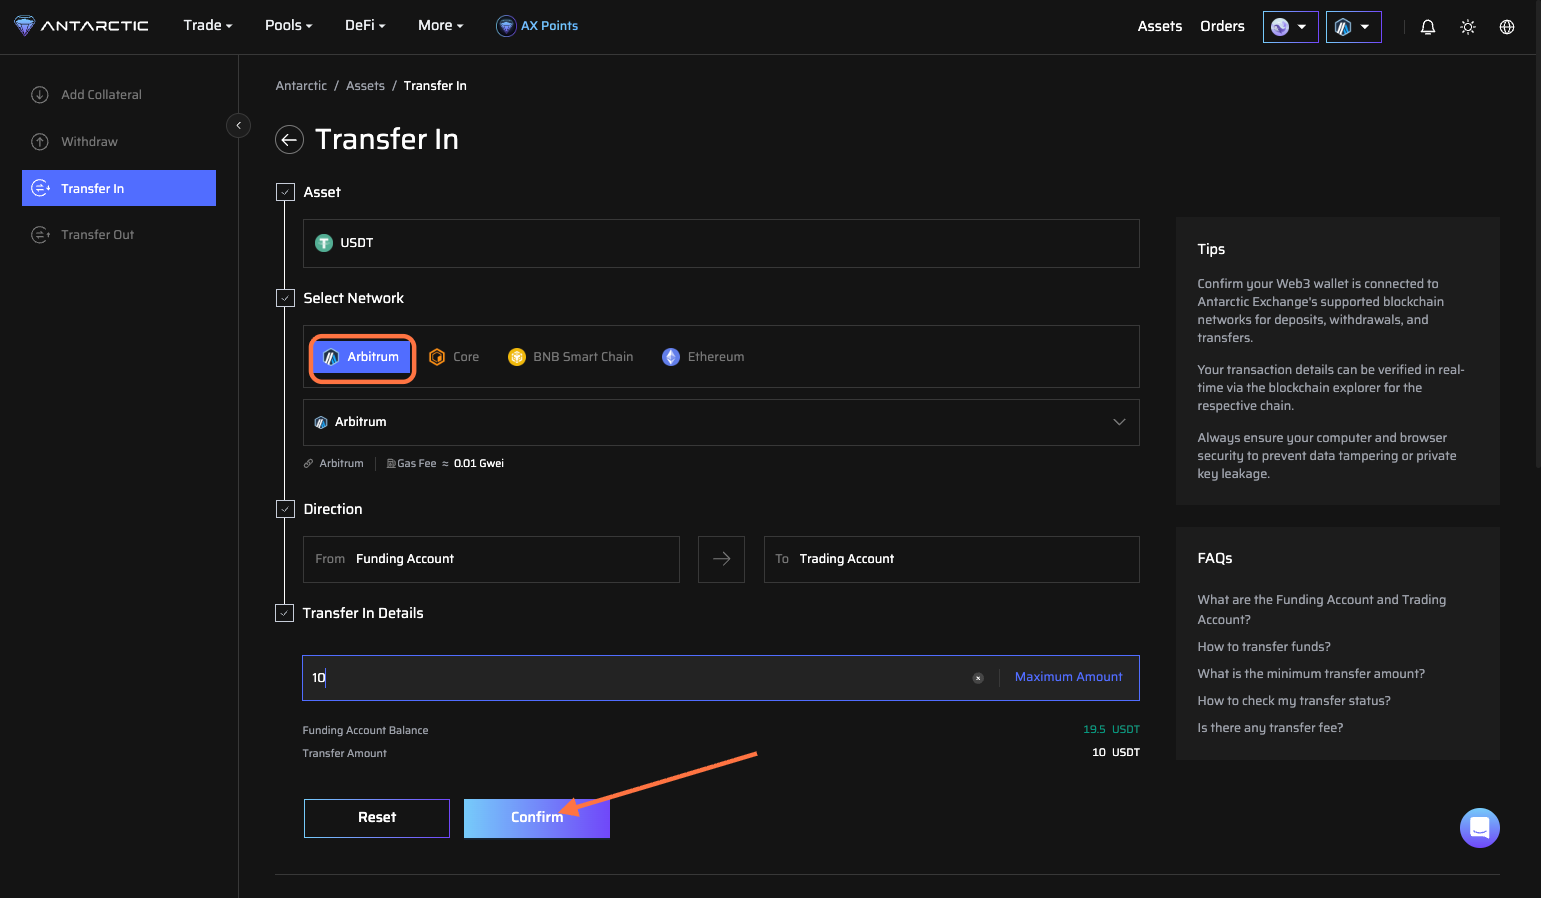This screenshot has width=1541, height=898.
Task: Click the USDT coin icon in Asset
Action: click(x=324, y=243)
